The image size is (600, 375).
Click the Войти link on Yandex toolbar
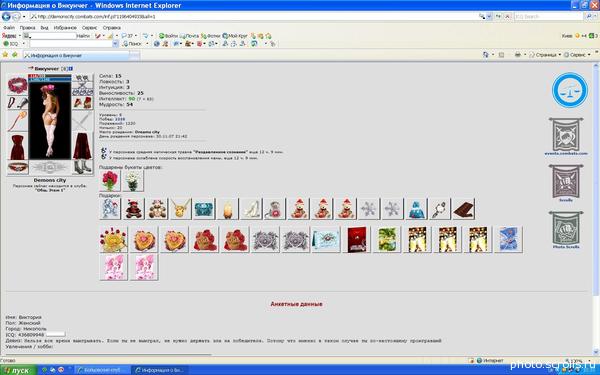coord(169,36)
